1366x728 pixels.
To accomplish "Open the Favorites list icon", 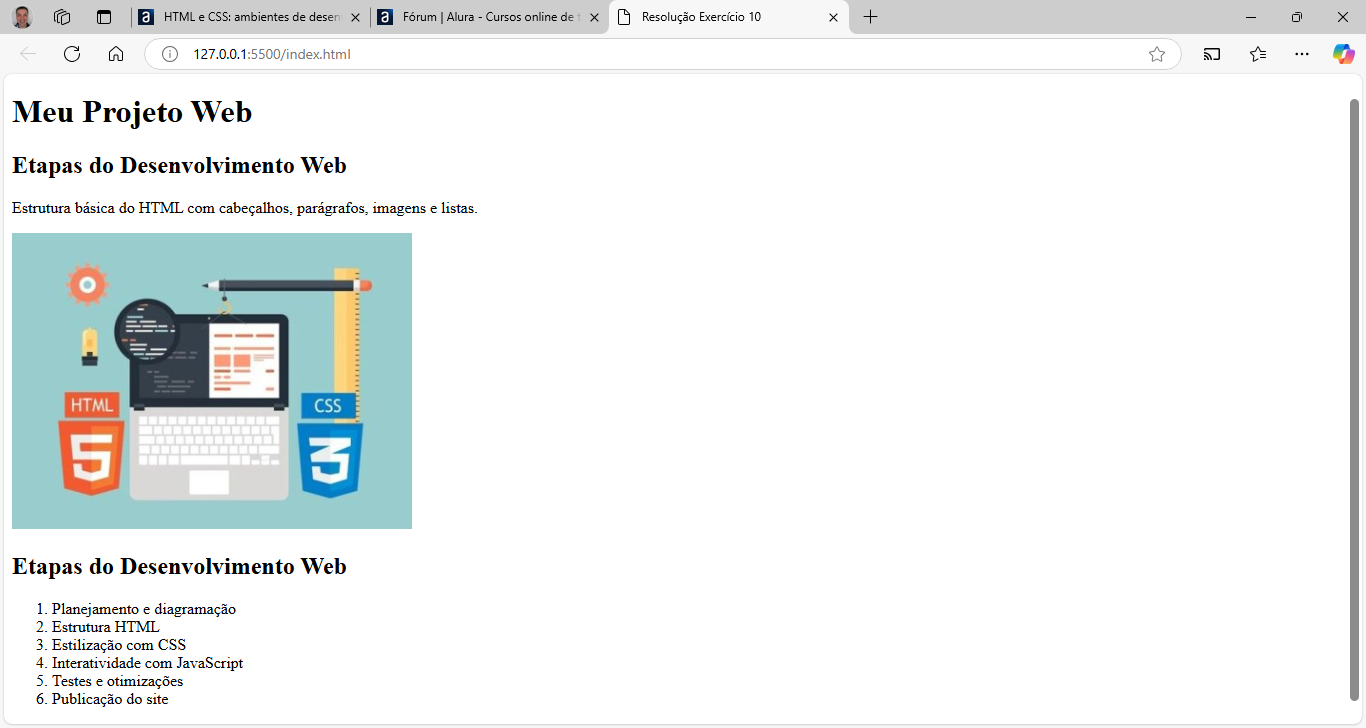I will pyautogui.click(x=1258, y=54).
